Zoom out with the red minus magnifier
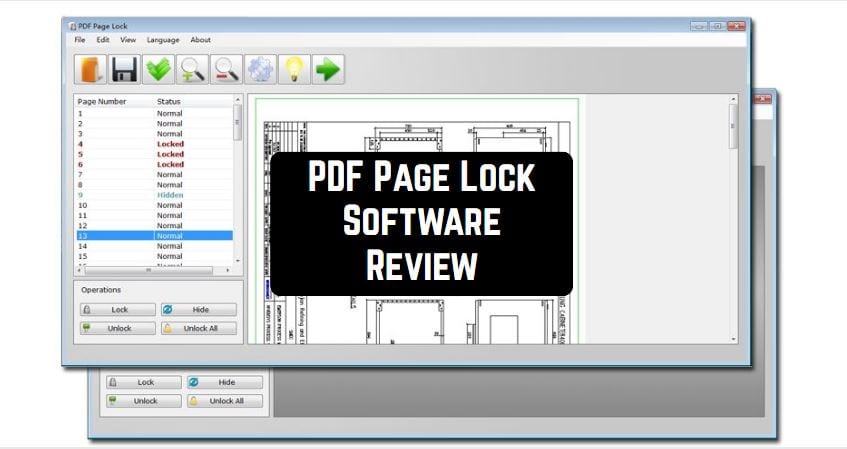Viewport: 847px width, 449px height. pyautogui.click(x=226, y=70)
